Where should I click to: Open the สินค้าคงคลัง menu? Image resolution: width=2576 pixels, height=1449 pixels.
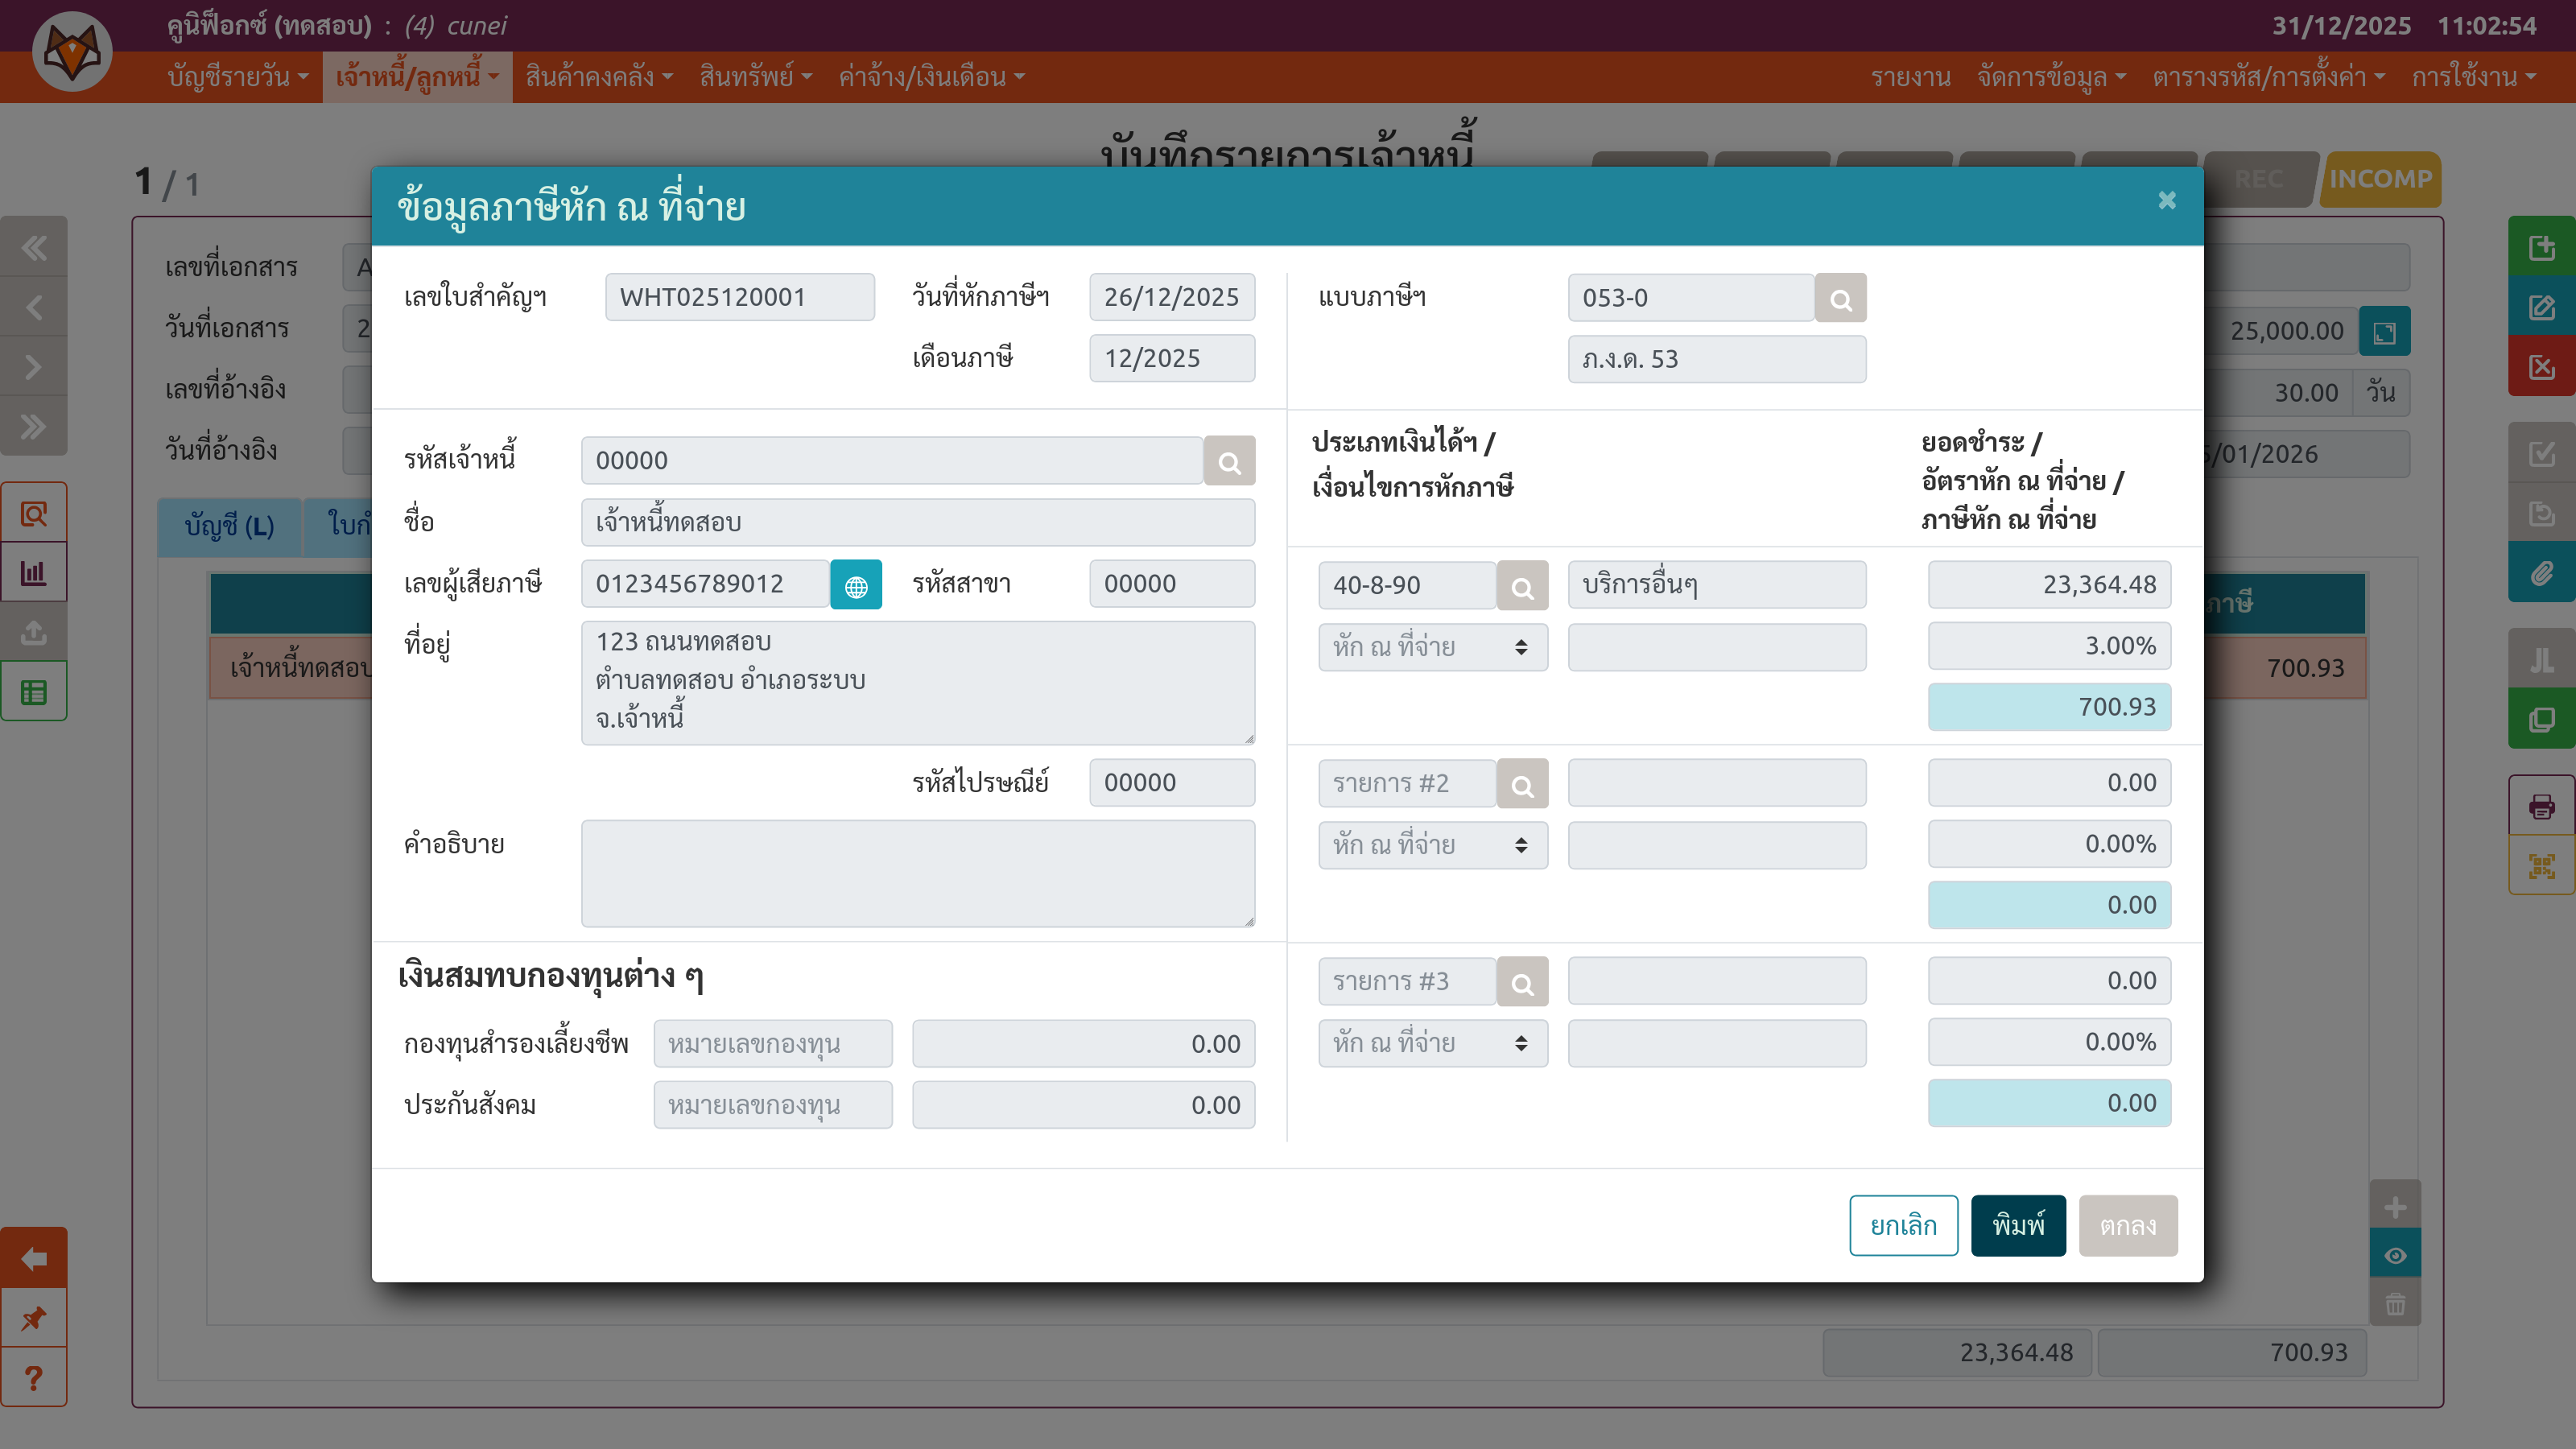coord(598,77)
